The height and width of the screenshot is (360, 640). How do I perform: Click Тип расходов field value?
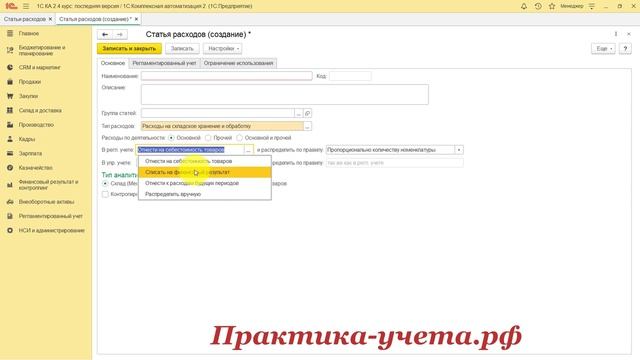[x=222, y=126]
